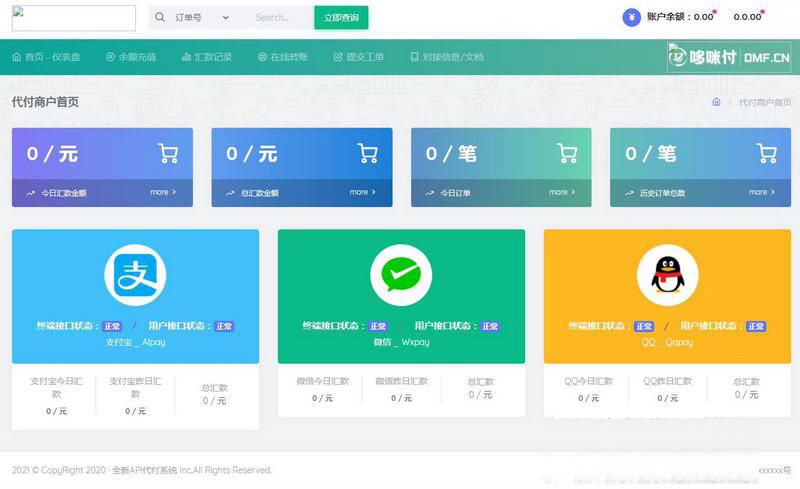The image size is (800, 489).
Task: Click the 支付宝今日汇款 value
Action: click(56, 411)
